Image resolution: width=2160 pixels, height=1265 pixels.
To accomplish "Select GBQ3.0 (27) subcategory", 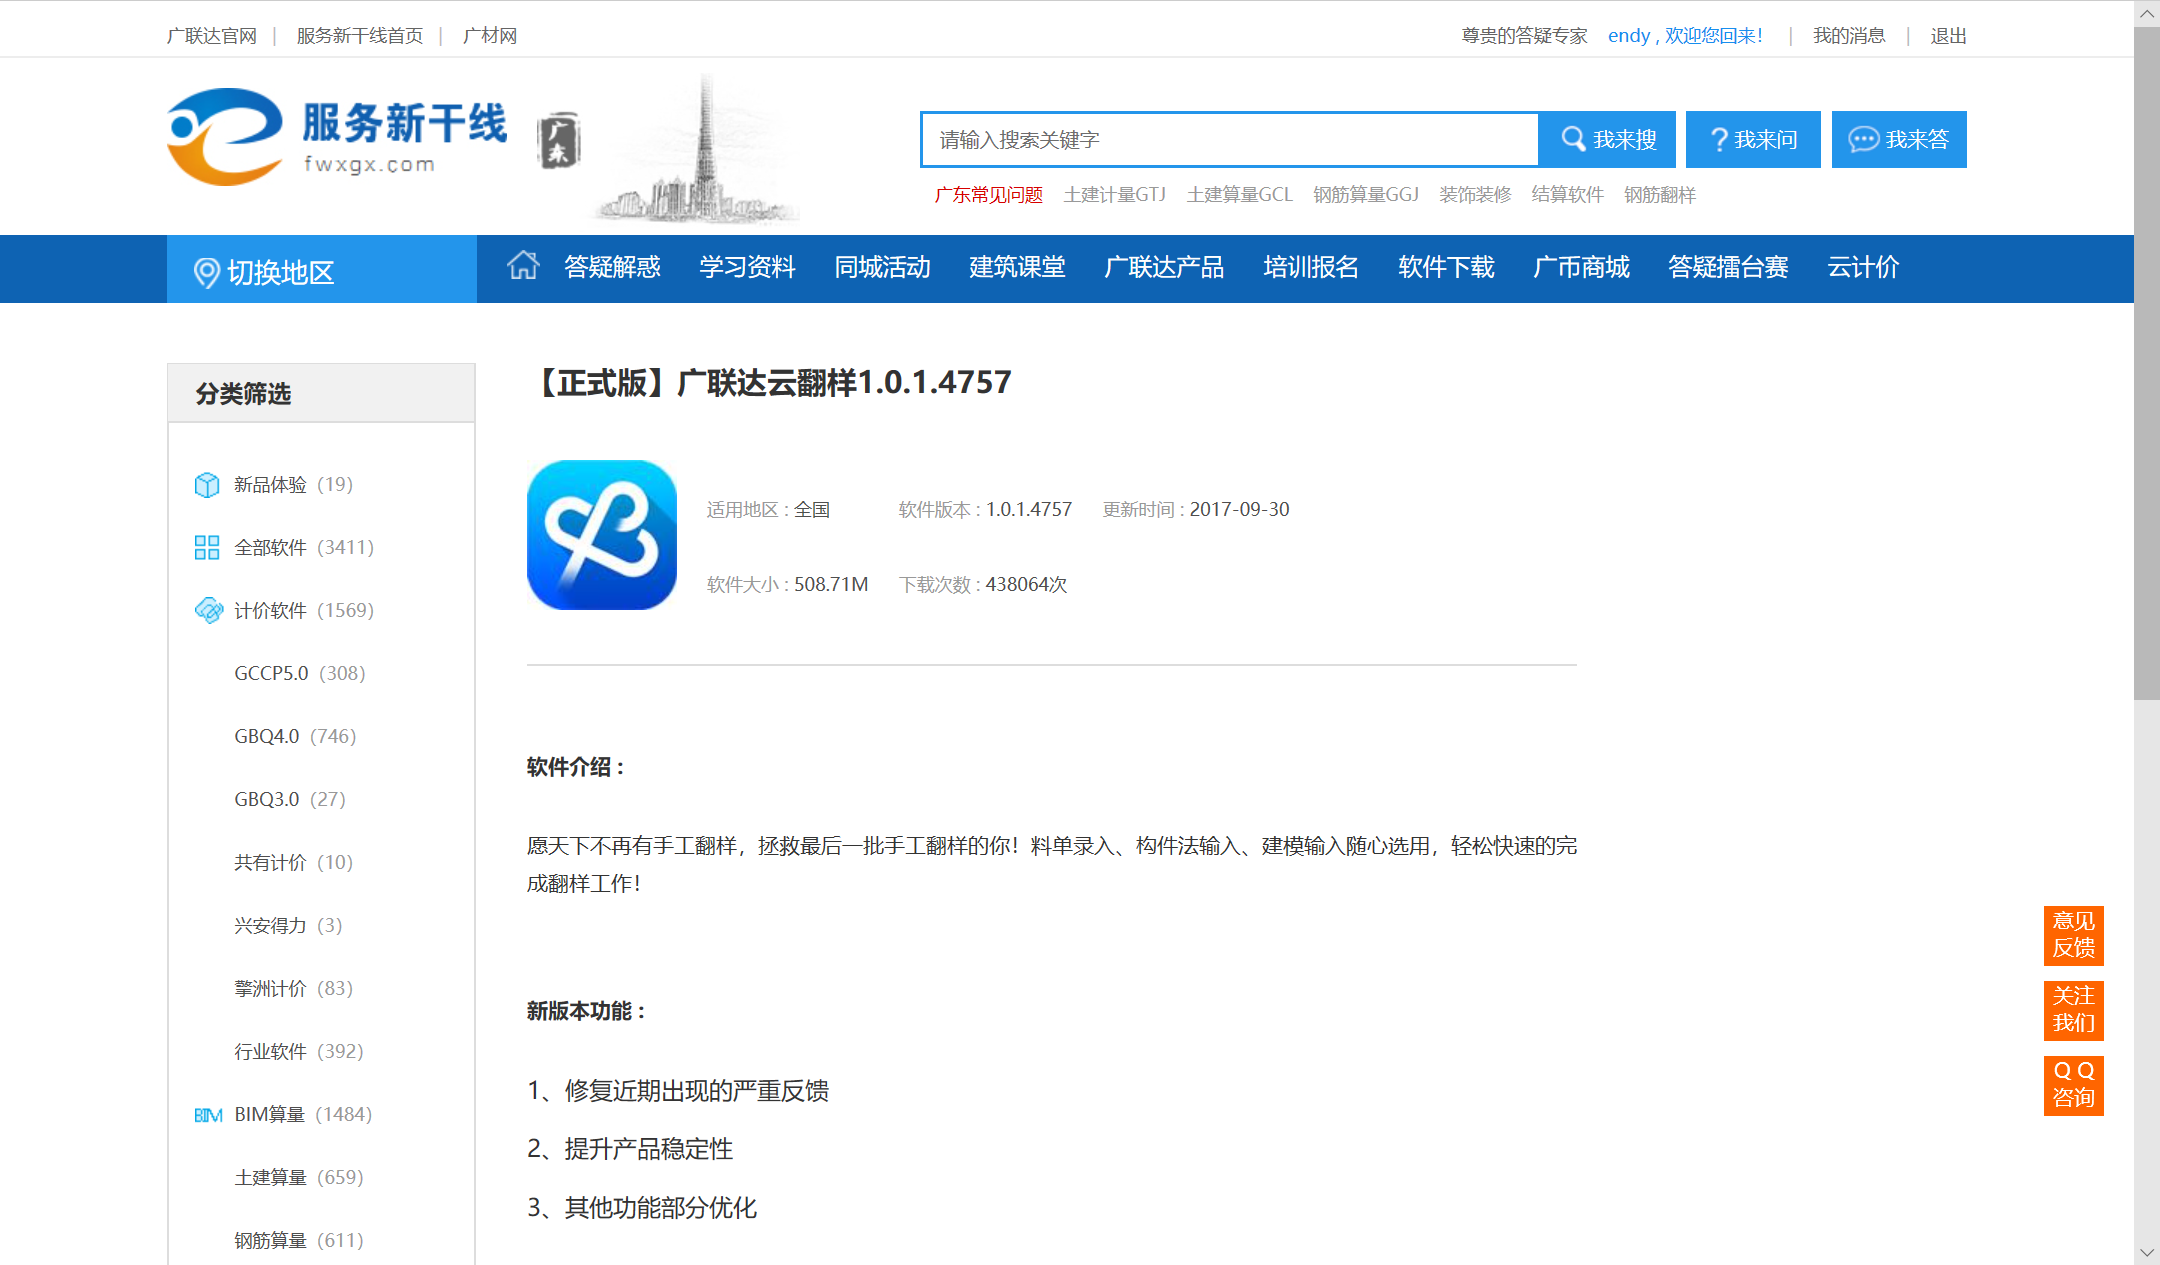I will [x=290, y=800].
